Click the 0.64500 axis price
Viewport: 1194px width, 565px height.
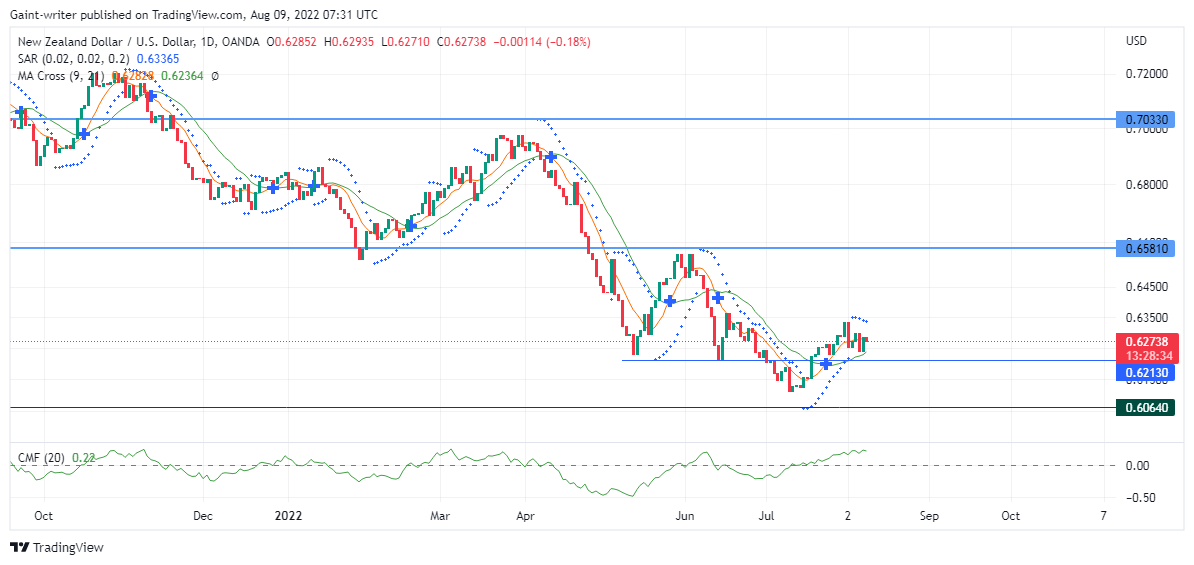point(1146,287)
